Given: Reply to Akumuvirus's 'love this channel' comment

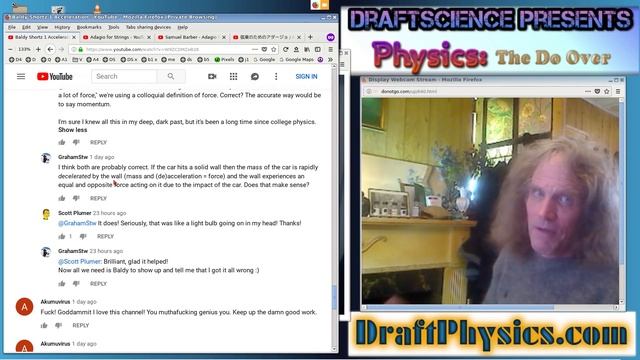Looking at the screenshot, I should coord(80,325).
